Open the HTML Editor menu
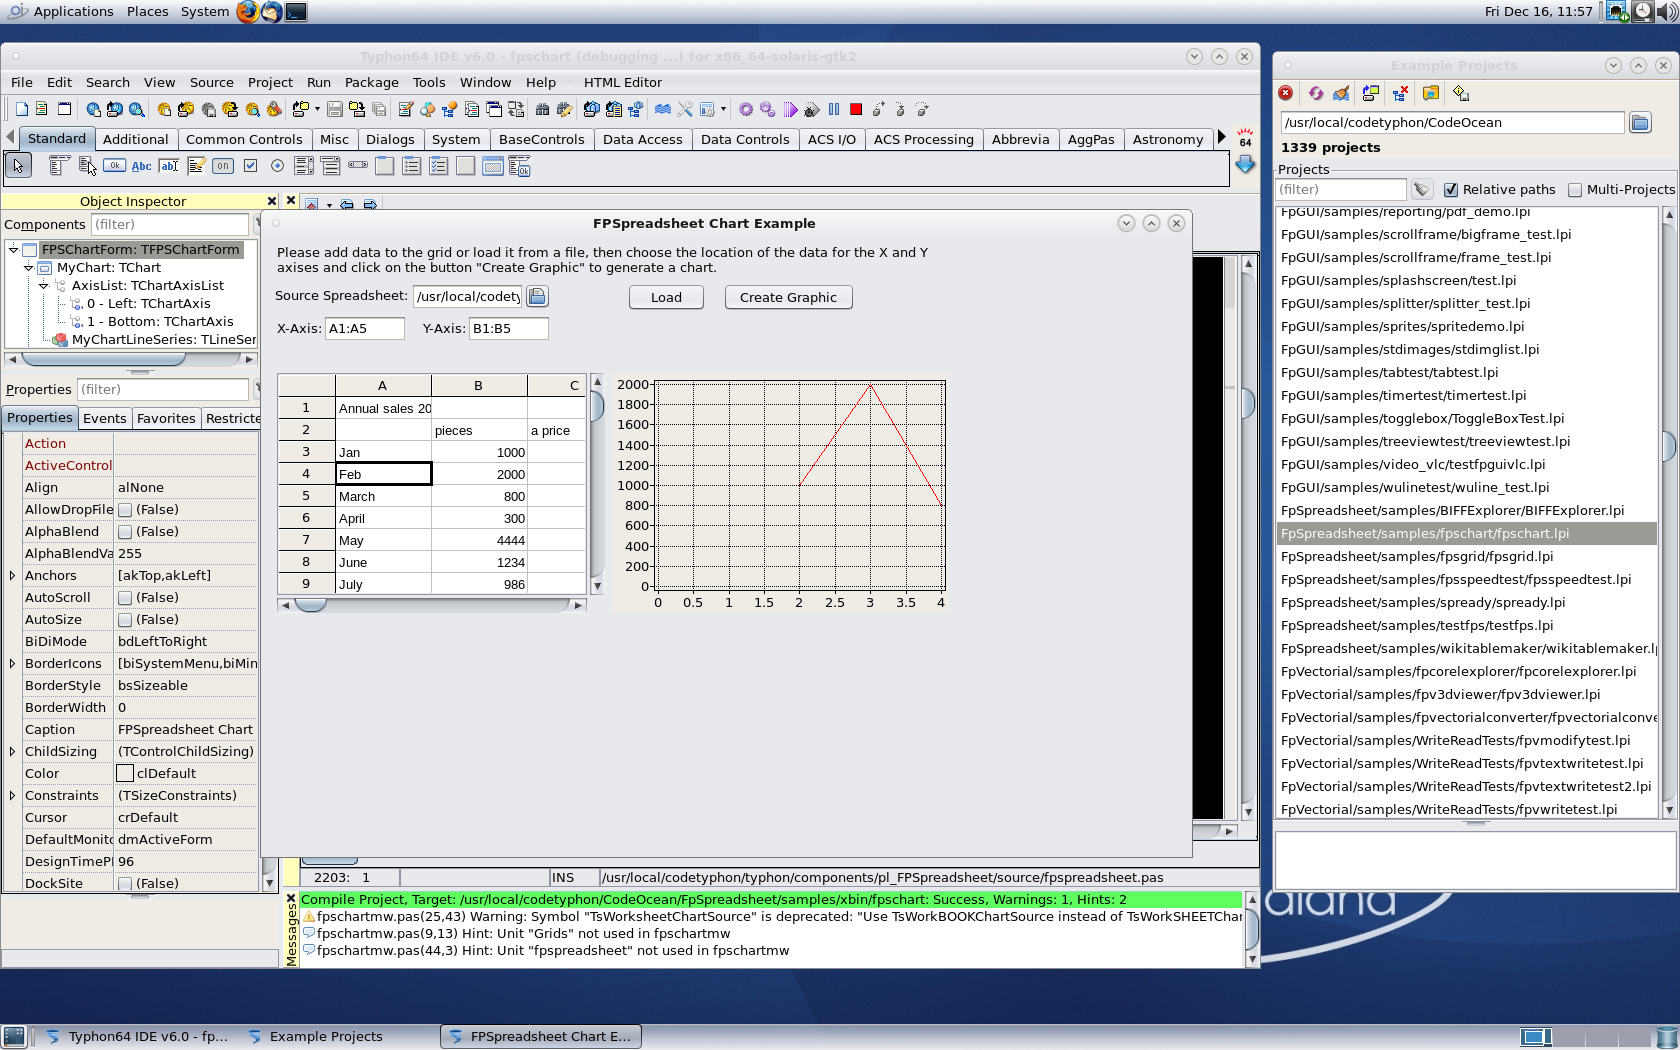Screen dimensions: 1680x1050 click(622, 83)
